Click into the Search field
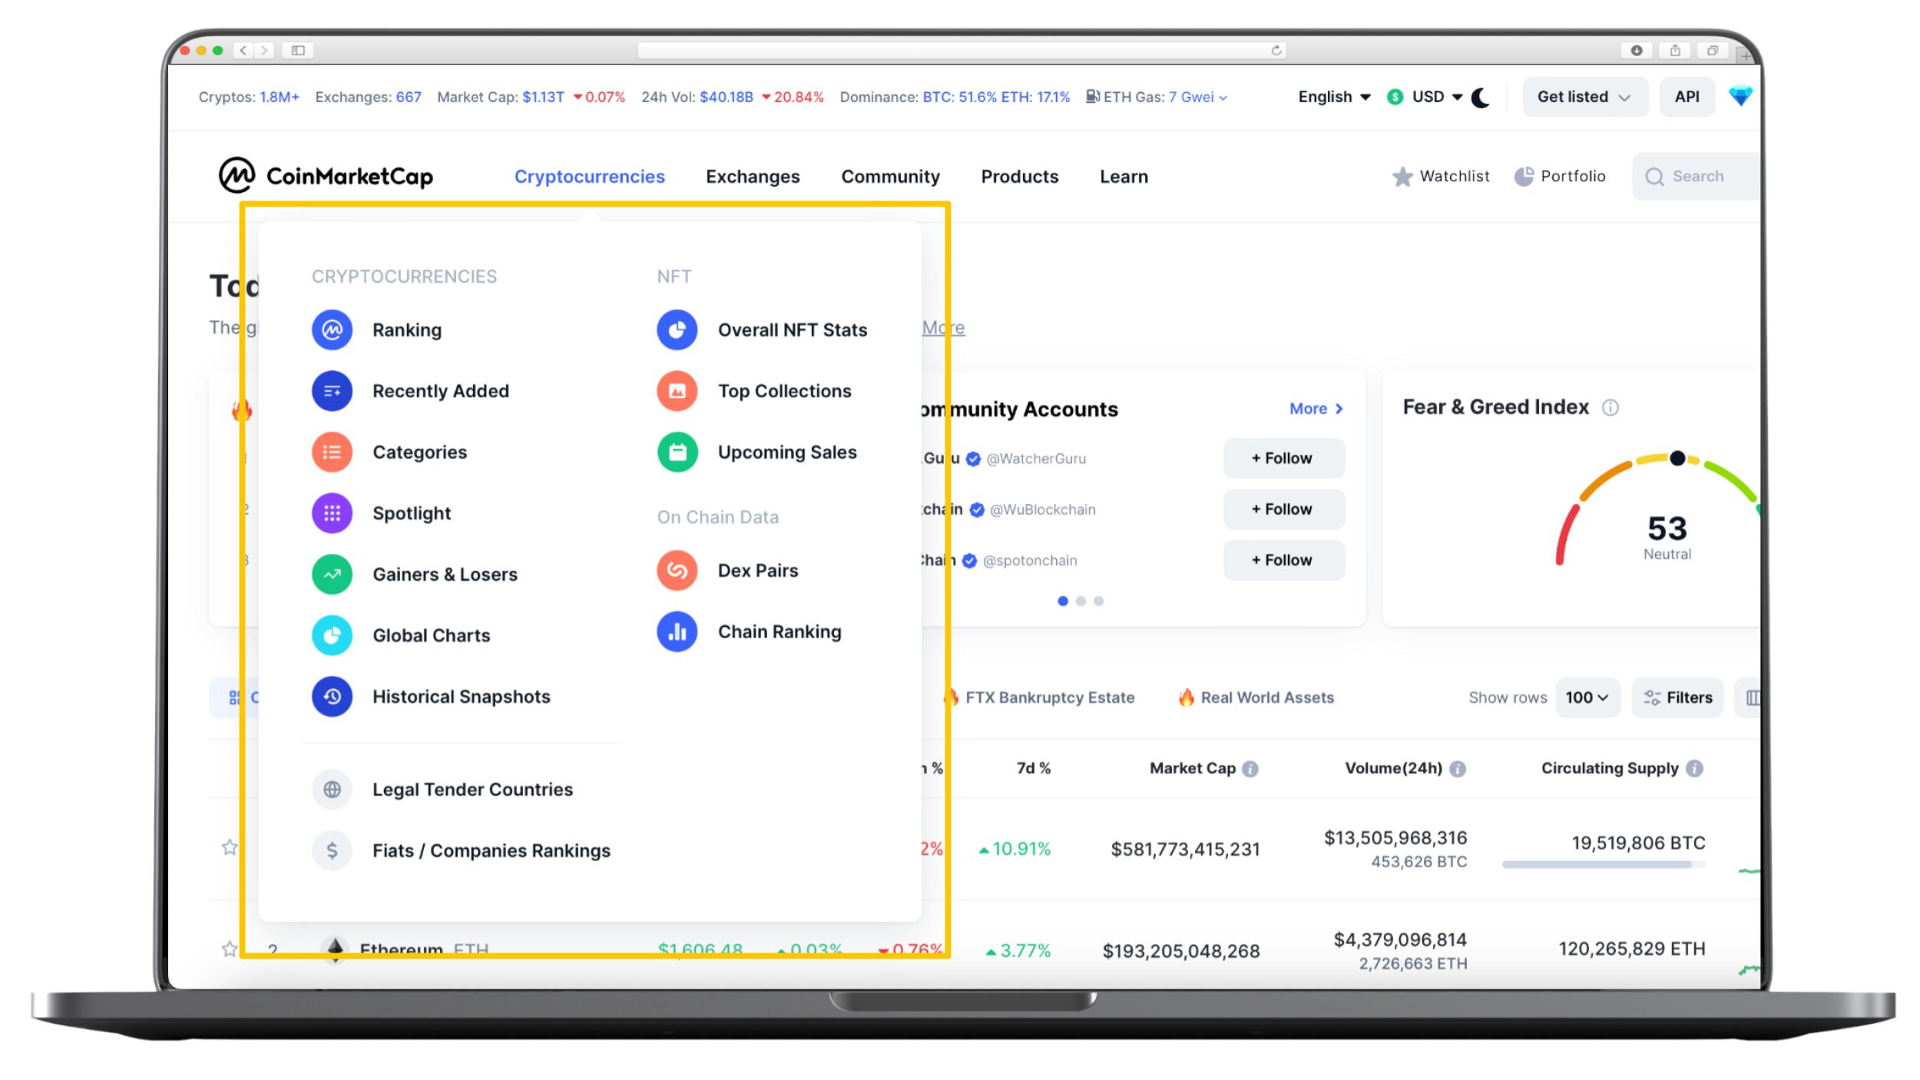1920x1080 pixels. 1697,176
